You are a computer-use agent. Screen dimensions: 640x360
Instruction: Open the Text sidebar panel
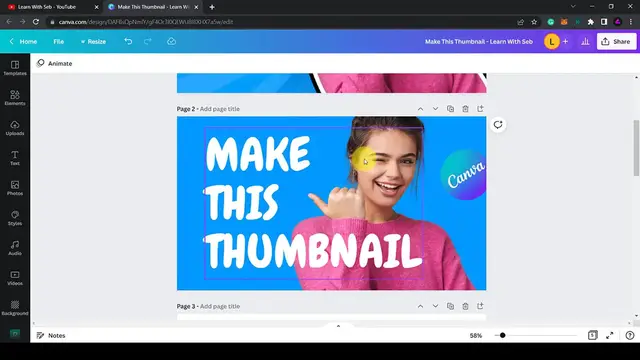coord(15,158)
